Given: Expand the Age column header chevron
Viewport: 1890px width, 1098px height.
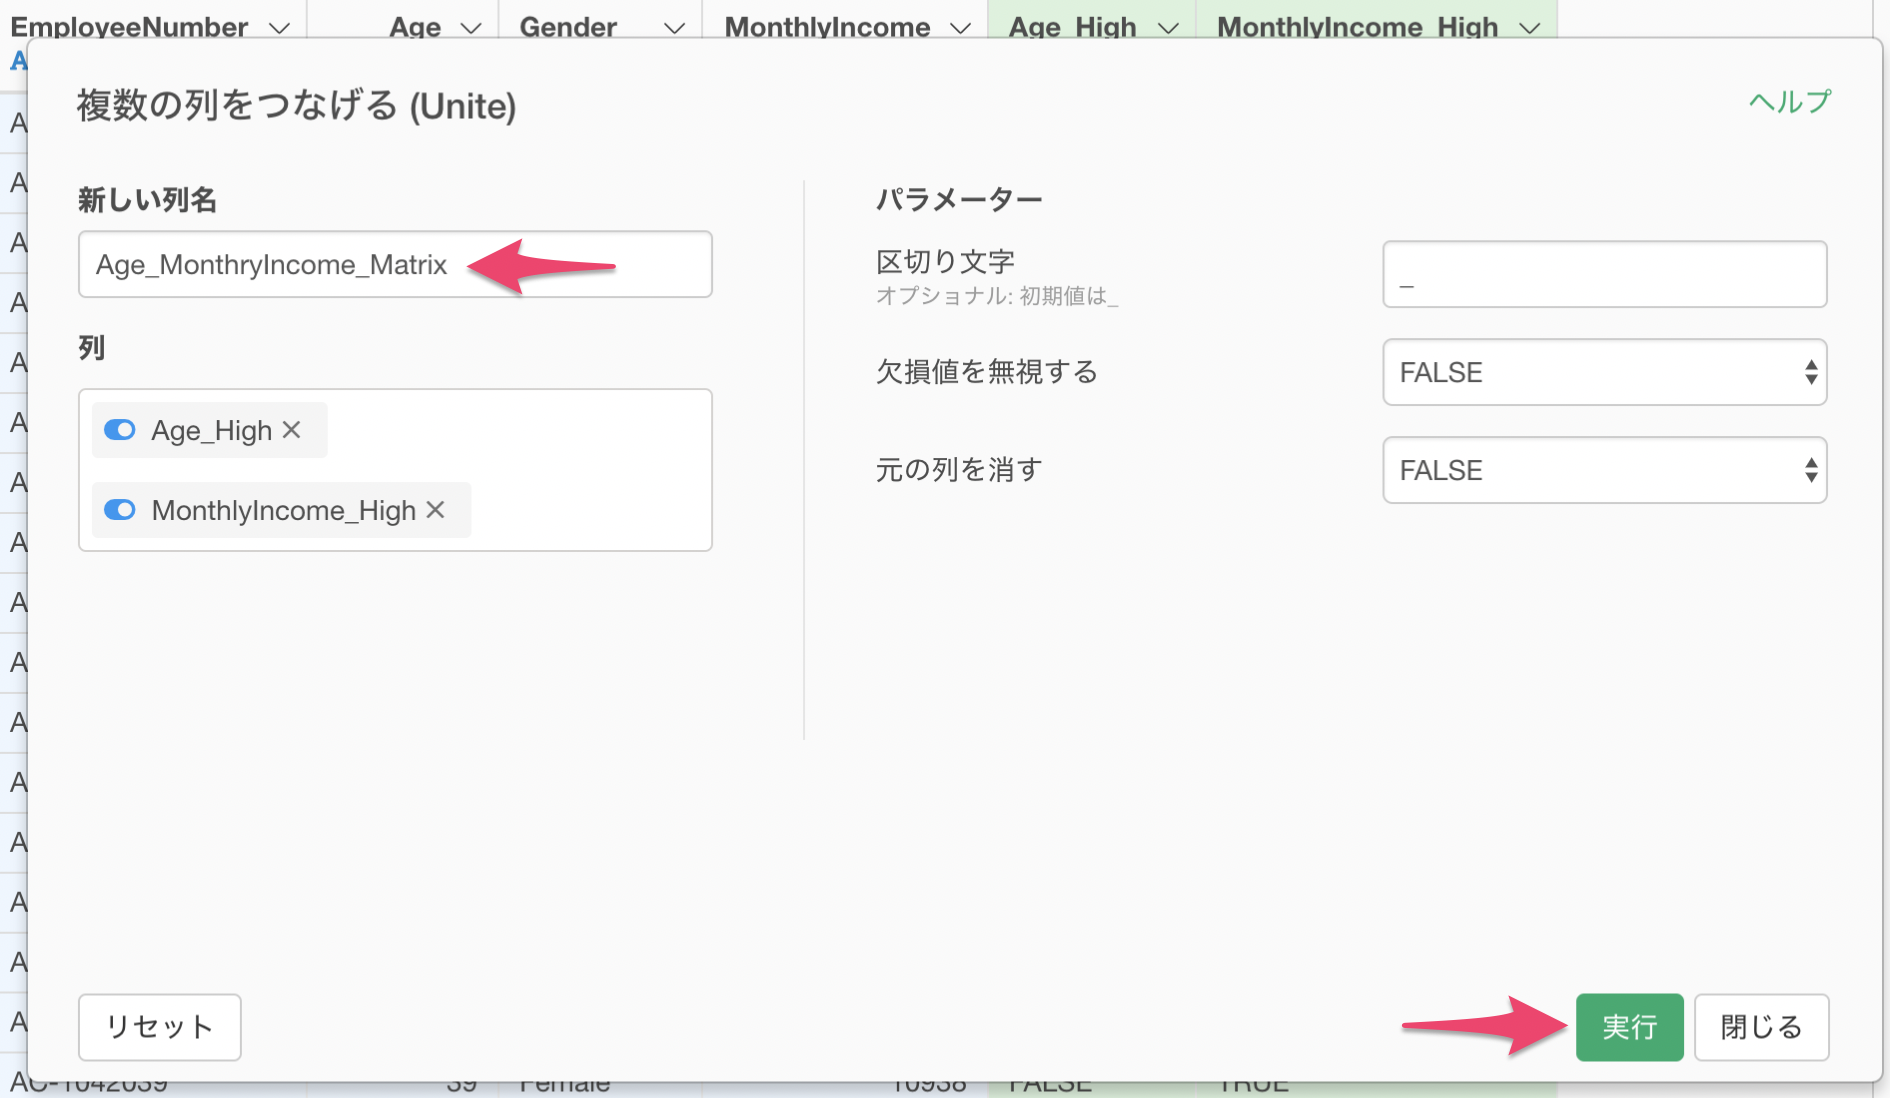Looking at the screenshot, I should point(470,27).
